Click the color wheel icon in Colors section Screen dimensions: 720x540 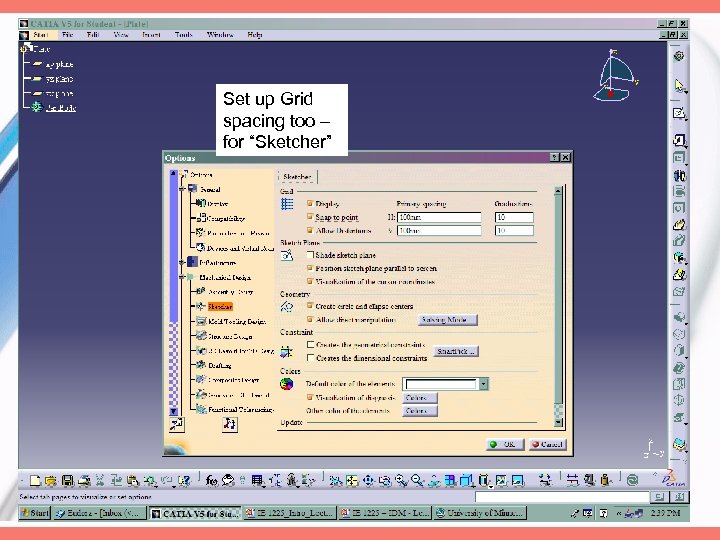click(287, 383)
